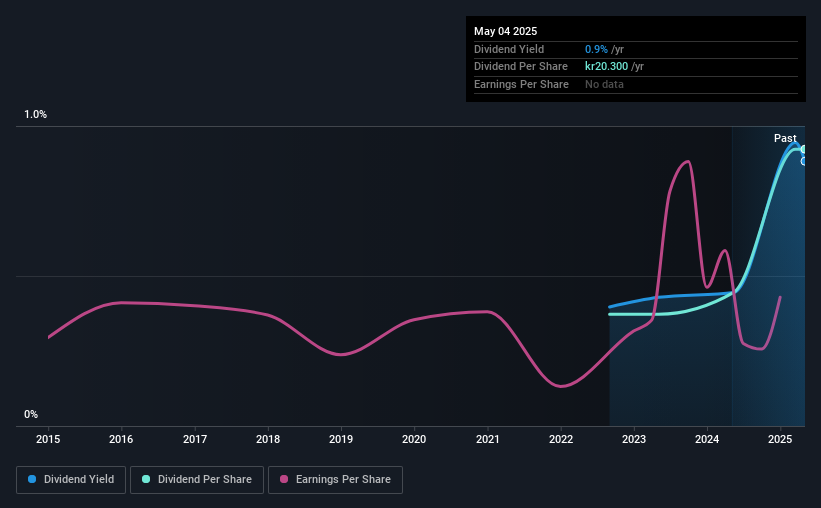Viewport: 821px width, 508px height.
Task: Select the 2018 label on the x-axis
Action: coord(268,439)
